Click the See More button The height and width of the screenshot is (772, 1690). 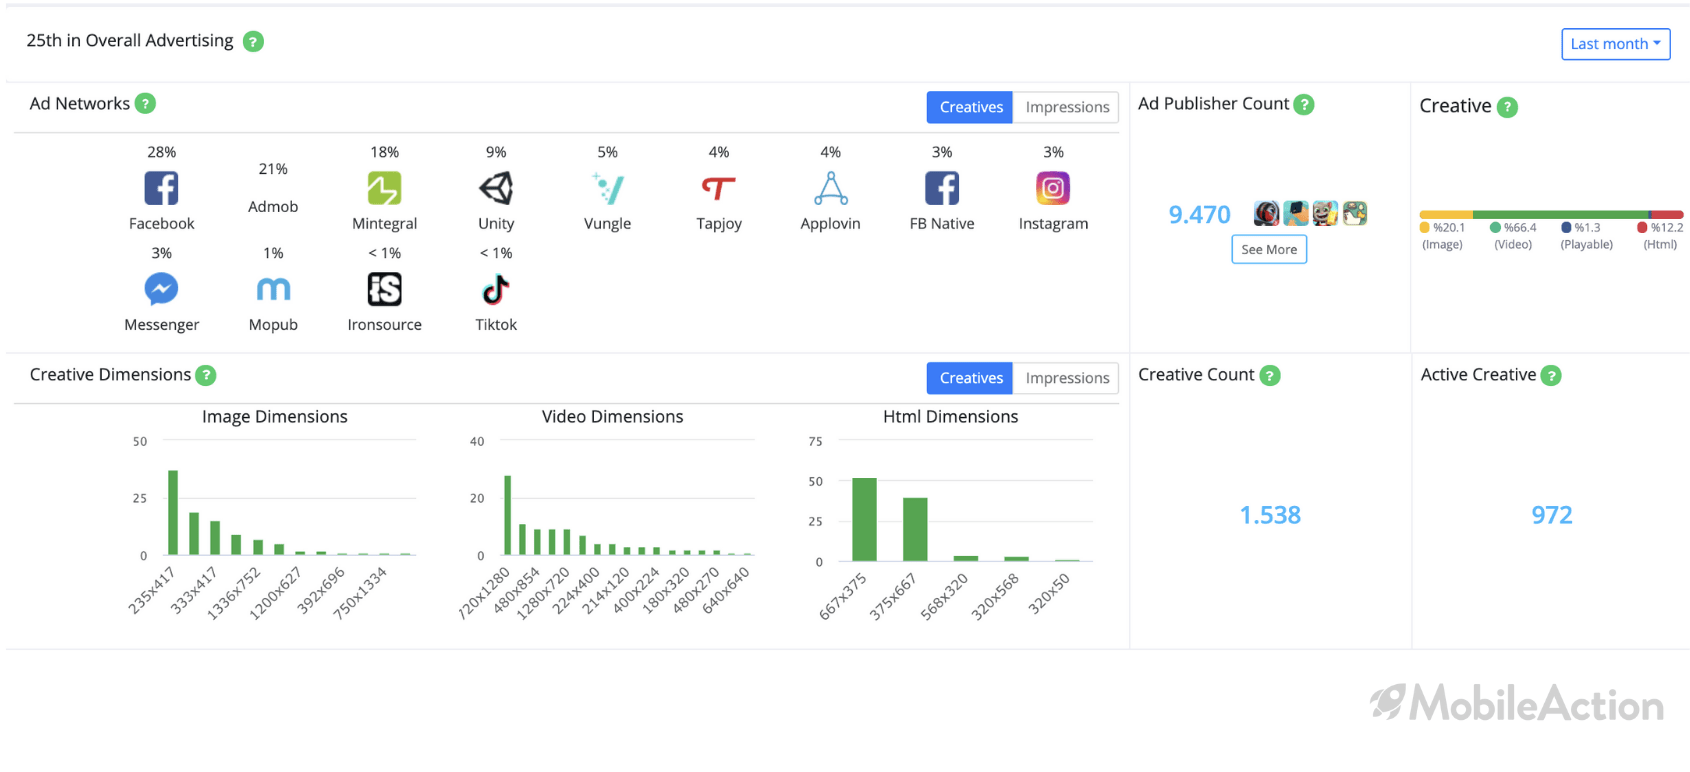[x=1269, y=249]
